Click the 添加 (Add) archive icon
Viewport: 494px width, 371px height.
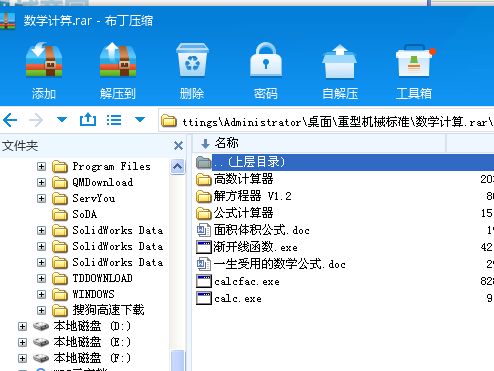click(44, 60)
